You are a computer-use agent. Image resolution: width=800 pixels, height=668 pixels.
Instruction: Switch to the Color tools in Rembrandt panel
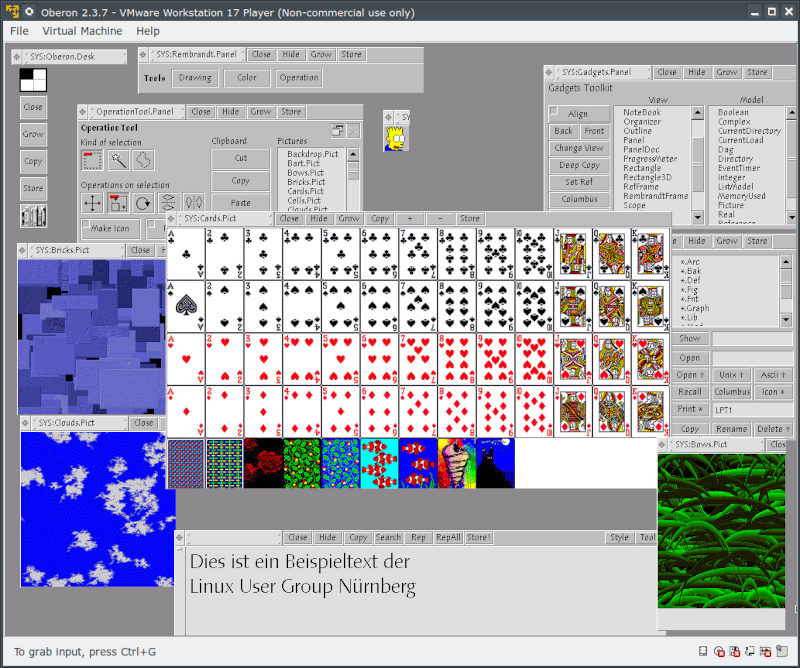click(247, 78)
